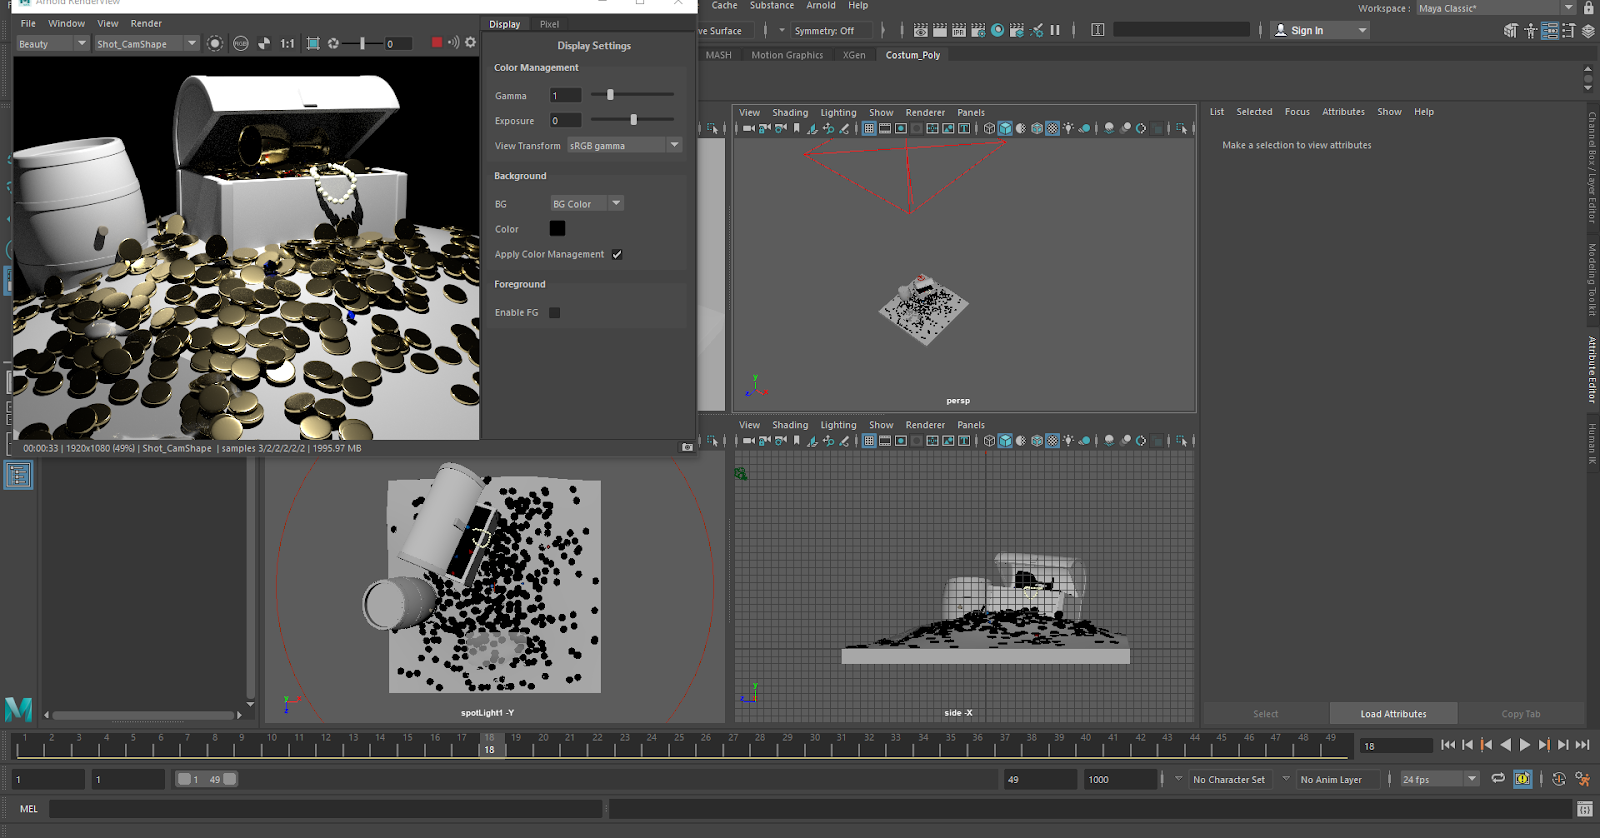Click the Load Attributes button
Image resolution: width=1600 pixels, height=838 pixels.
1393,714
